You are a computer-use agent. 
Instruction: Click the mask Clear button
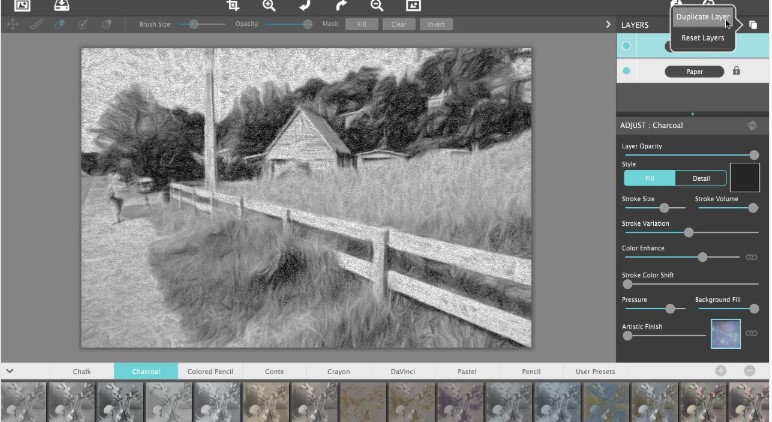tap(399, 24)
